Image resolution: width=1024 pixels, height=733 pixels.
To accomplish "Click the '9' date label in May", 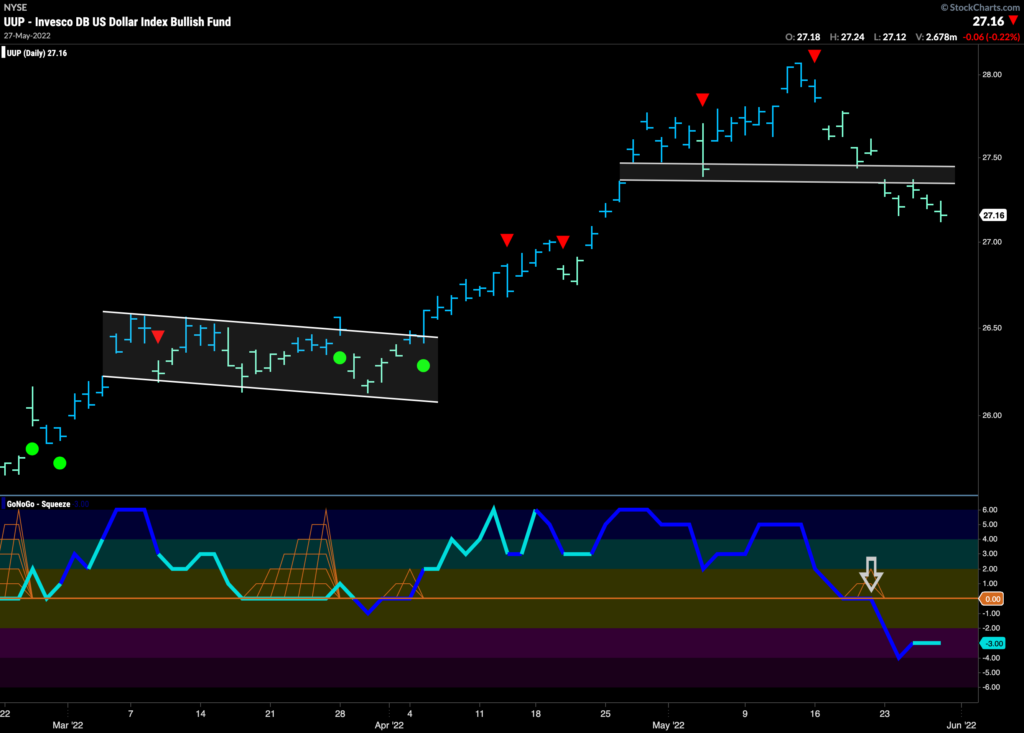I will [744, 713].
